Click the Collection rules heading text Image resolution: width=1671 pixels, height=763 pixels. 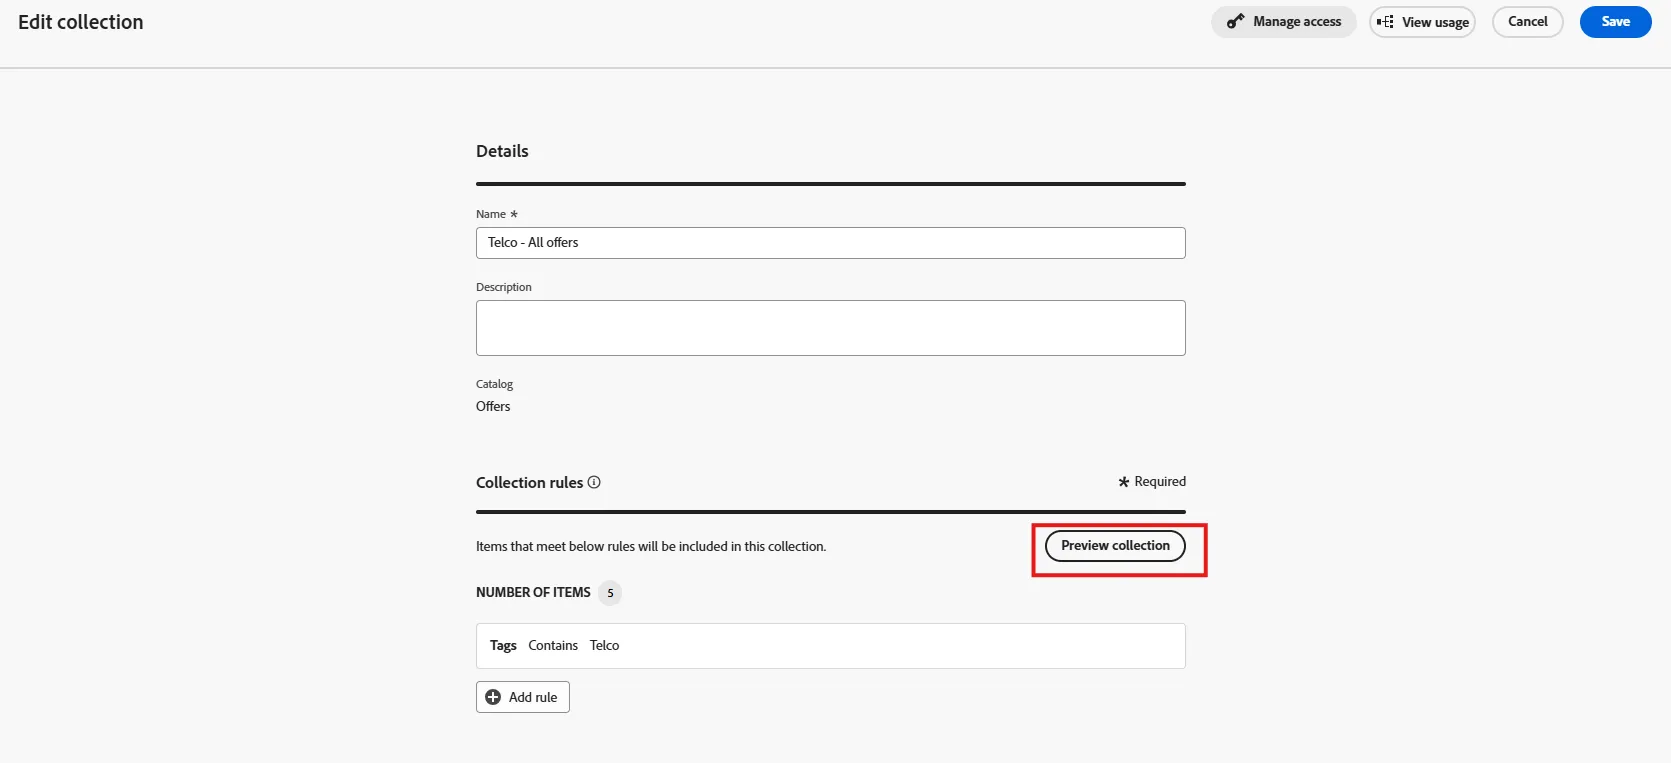pos(529,482)
